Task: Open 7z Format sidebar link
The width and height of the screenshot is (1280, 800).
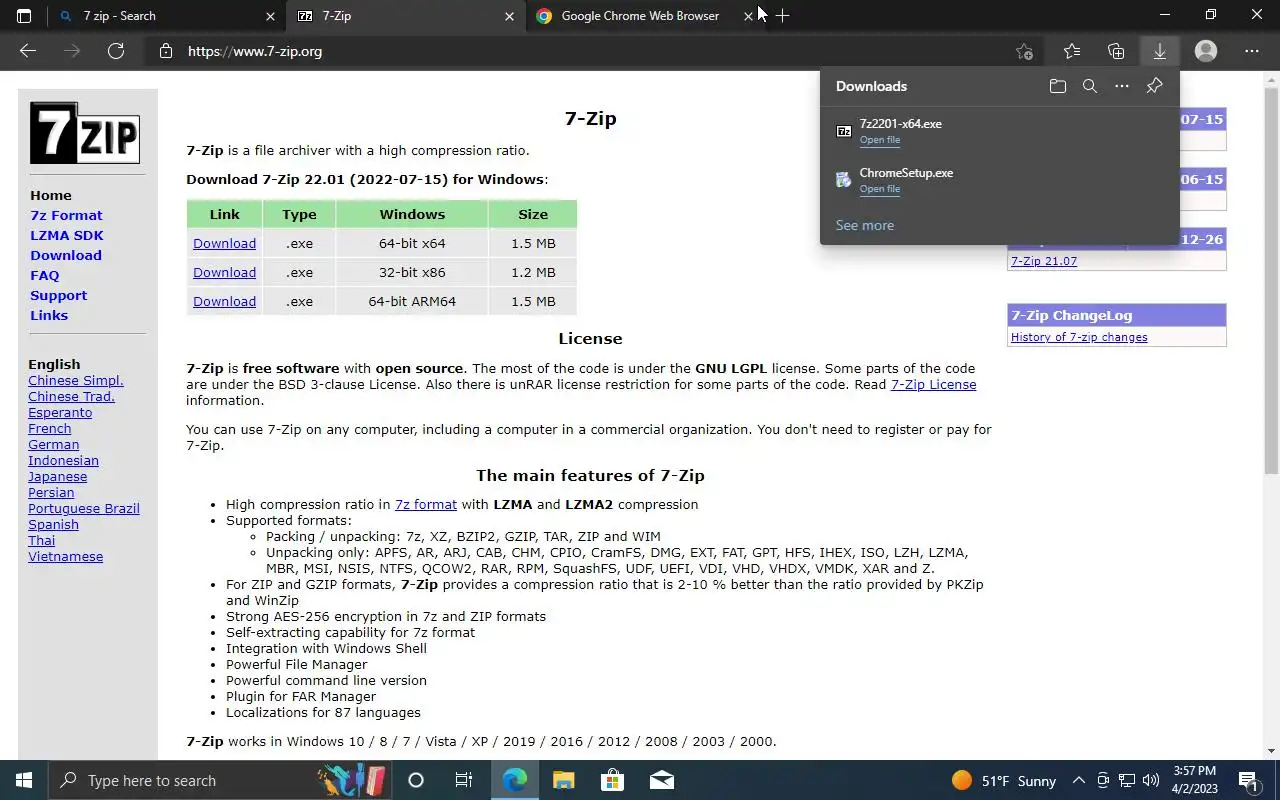Action: click(66, 215)
